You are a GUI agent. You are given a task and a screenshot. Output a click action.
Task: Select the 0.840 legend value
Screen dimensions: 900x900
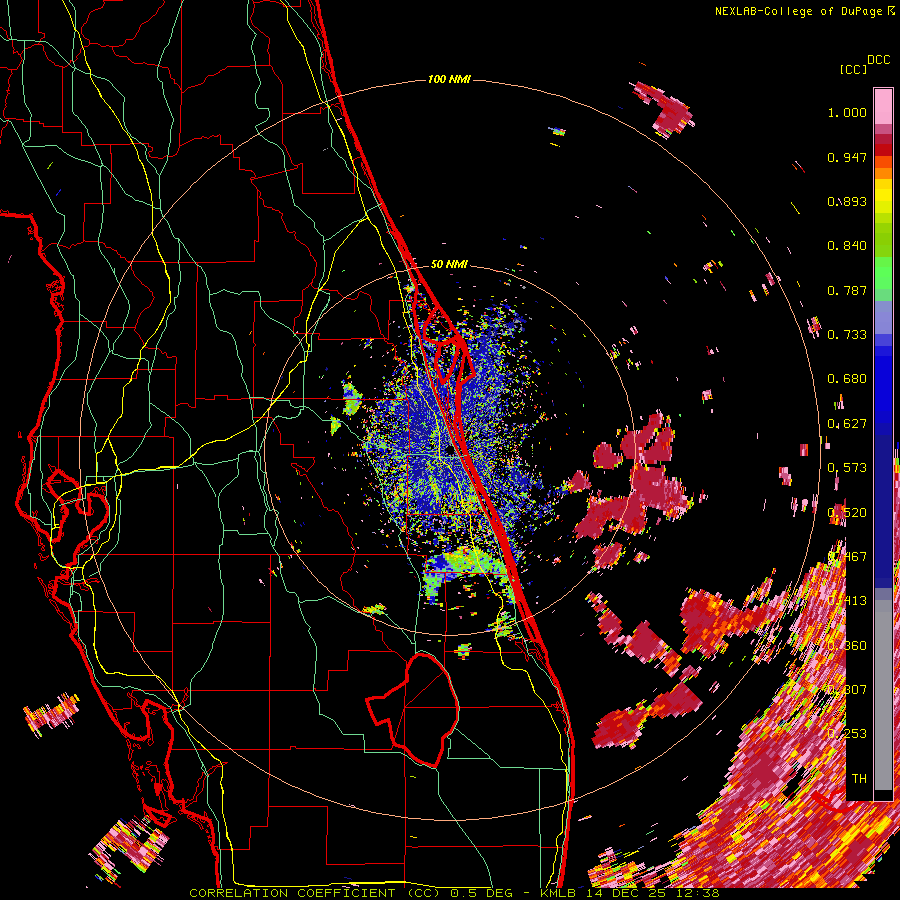point(847,246)
